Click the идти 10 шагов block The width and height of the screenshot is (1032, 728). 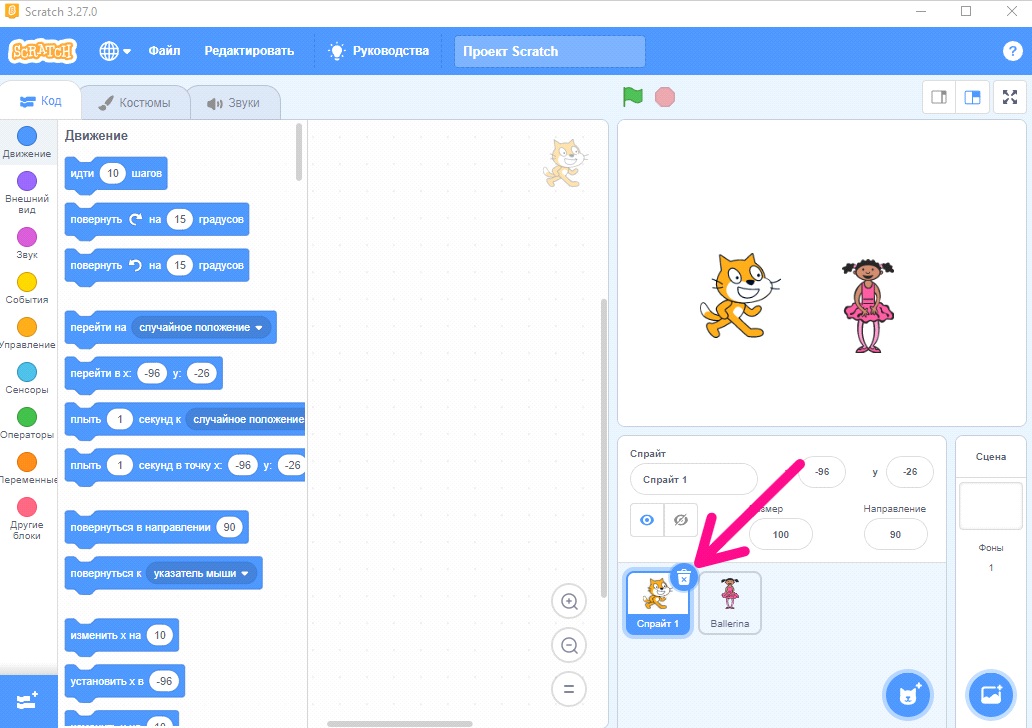click(x=116, y=174)
